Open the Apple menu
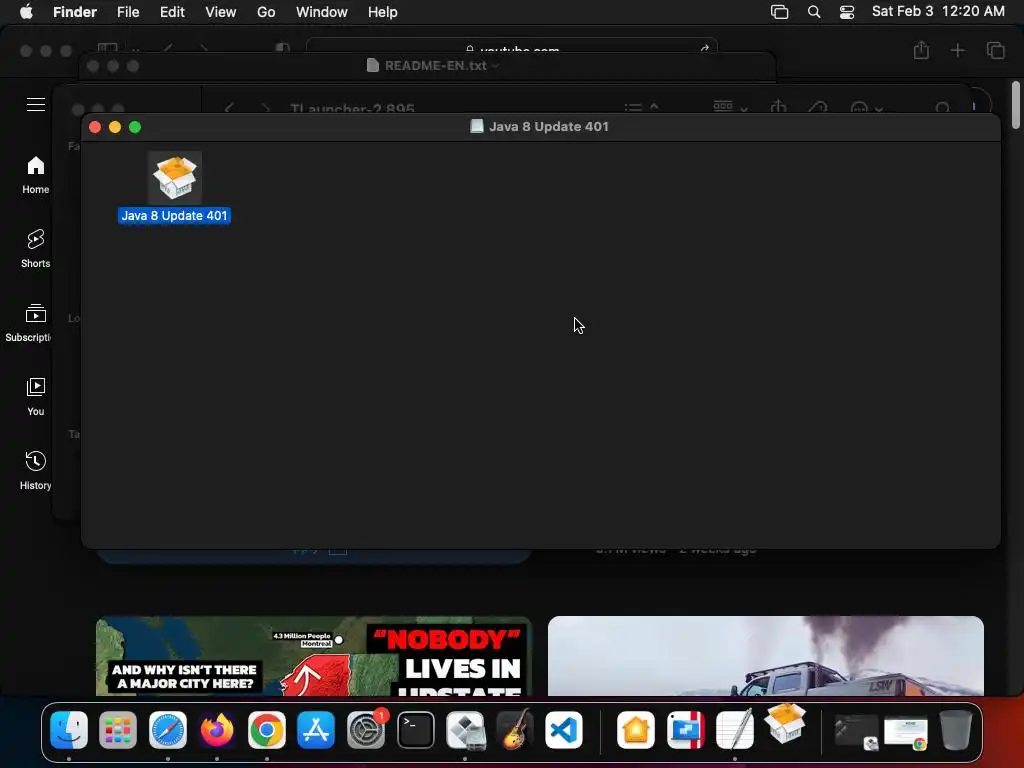Screen dimensions: 1024x768 (x=26, y=12)
